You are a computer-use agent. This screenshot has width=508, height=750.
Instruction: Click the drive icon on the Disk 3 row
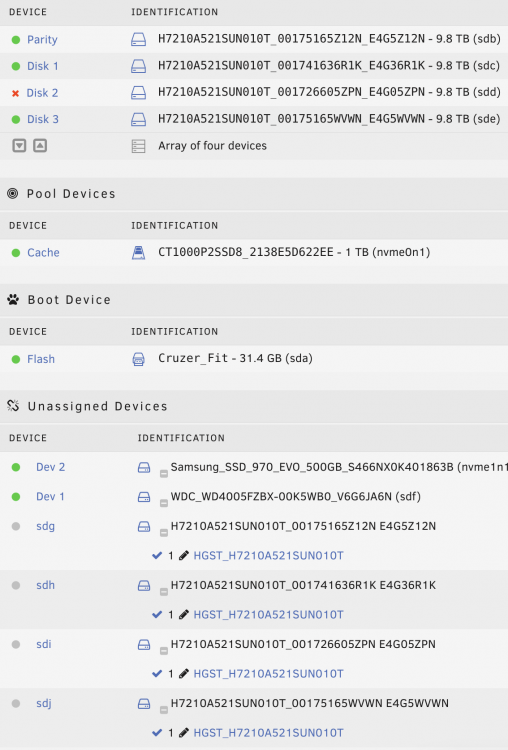pyautogui.click(x=138, y=119)
